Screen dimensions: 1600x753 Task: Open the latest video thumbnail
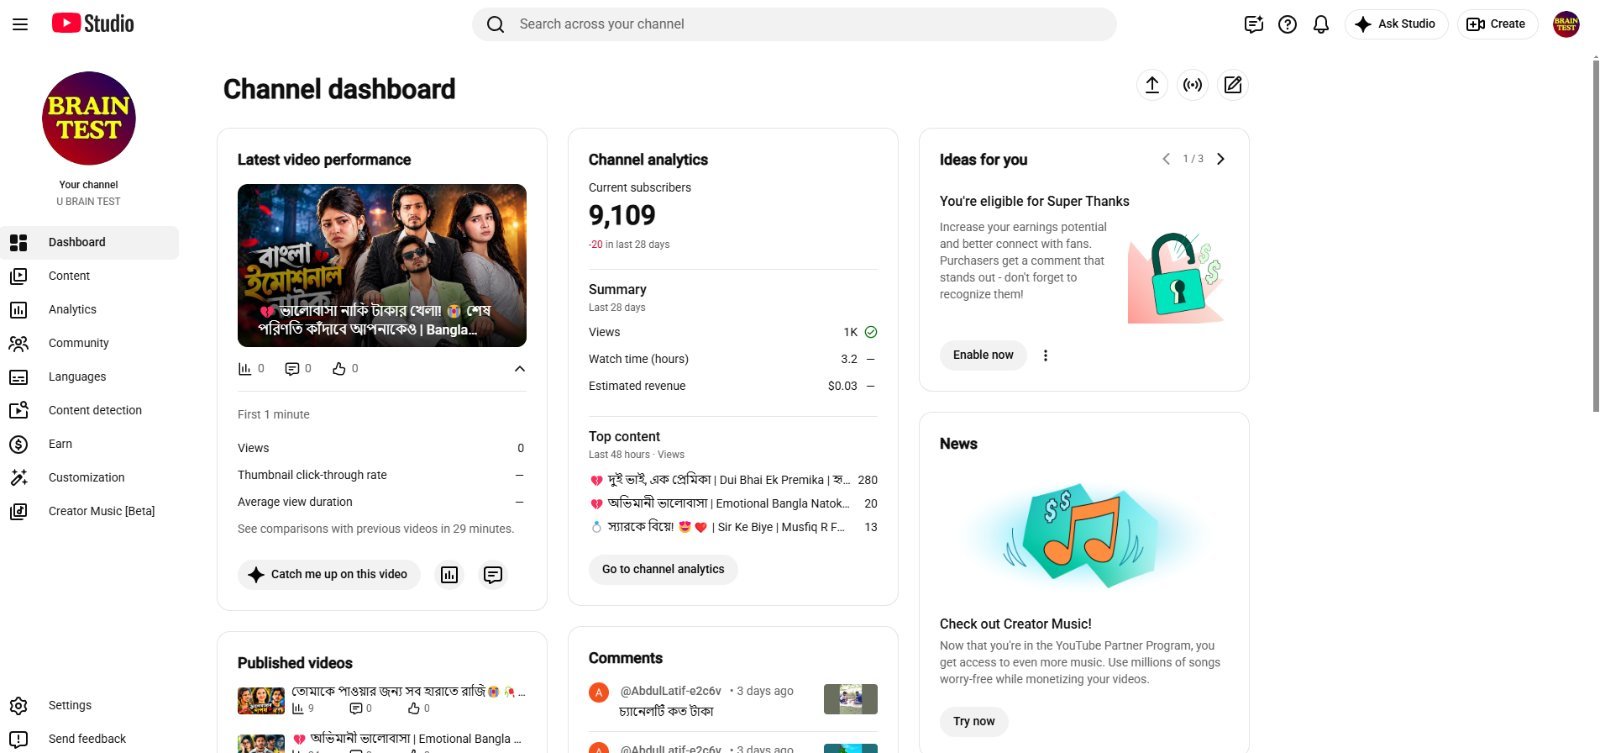click(x=382, y=265)
